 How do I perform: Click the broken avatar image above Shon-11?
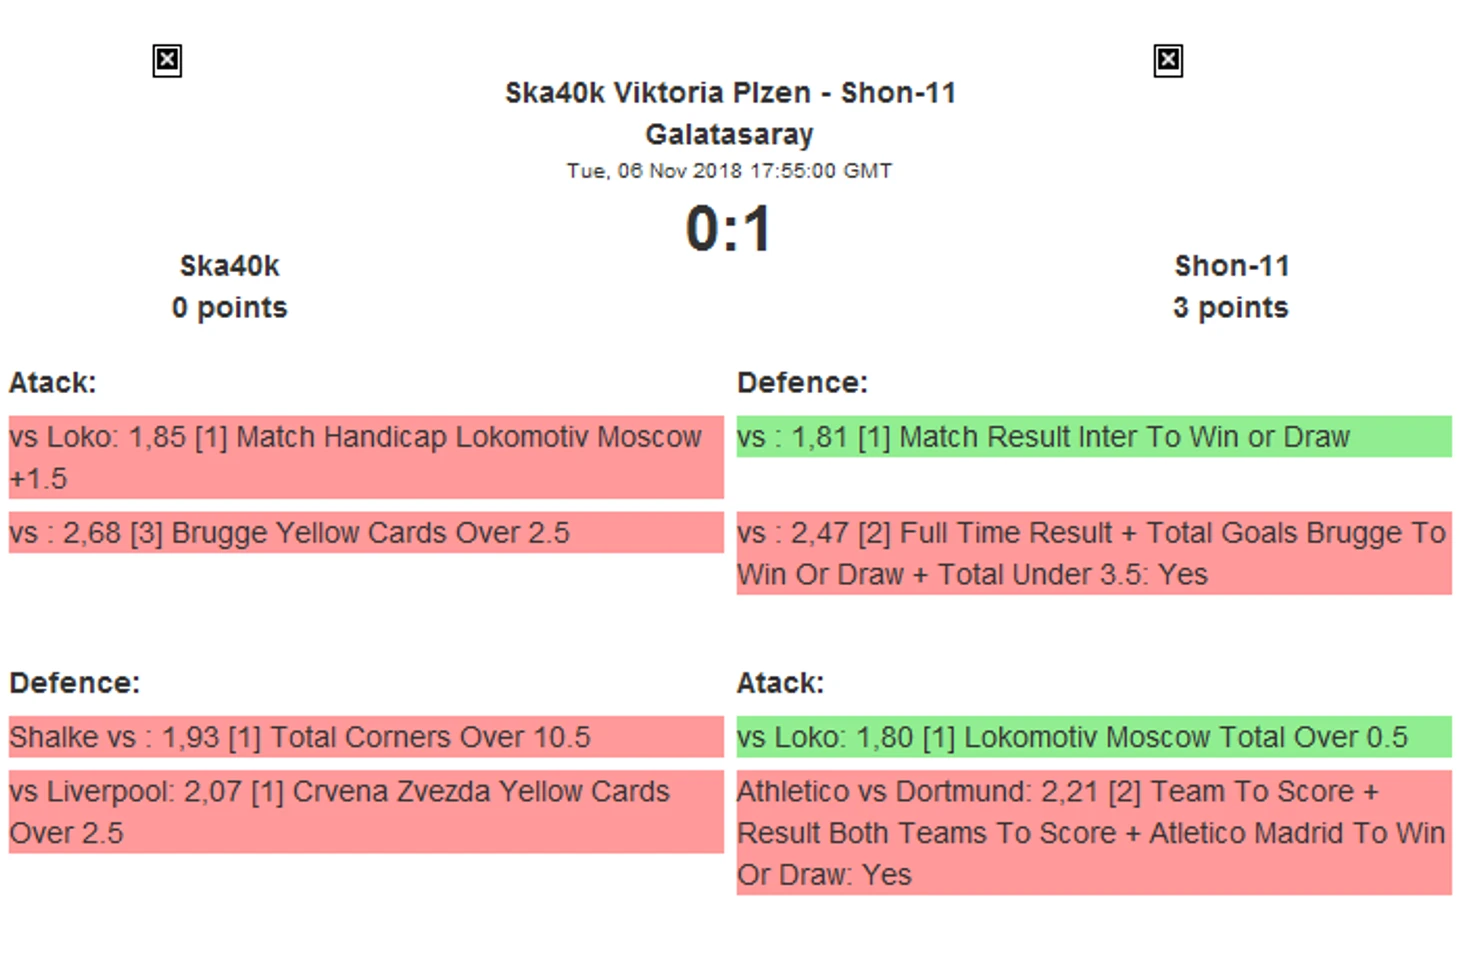1167,61
